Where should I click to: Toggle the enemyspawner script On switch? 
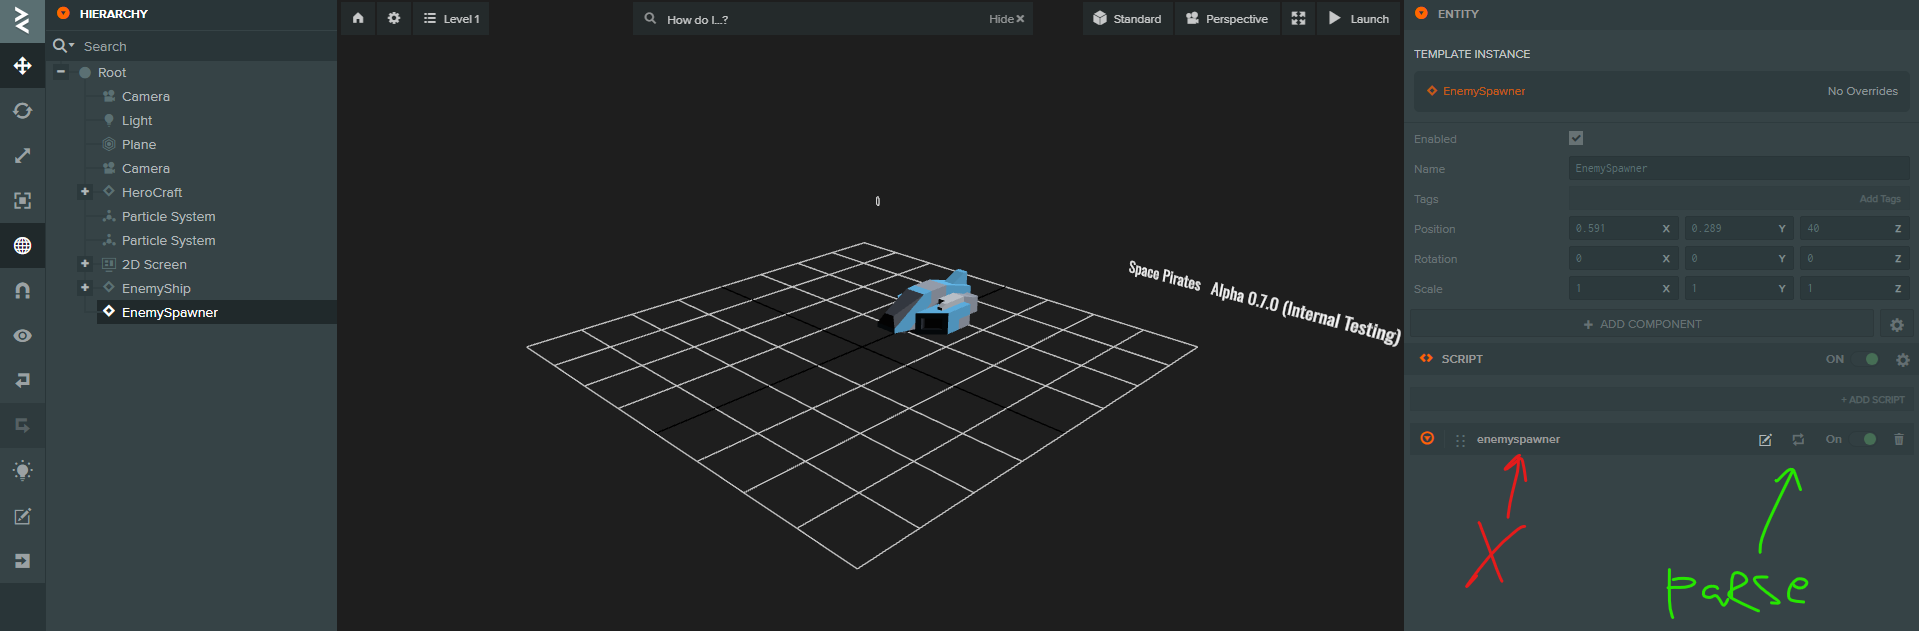(x=1868, y=439)
